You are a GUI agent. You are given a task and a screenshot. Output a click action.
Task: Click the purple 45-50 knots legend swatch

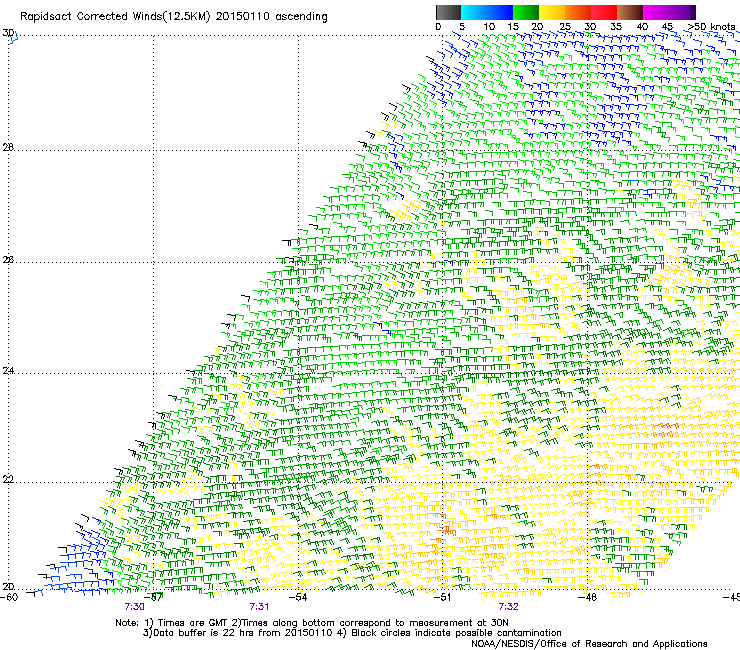682,12
